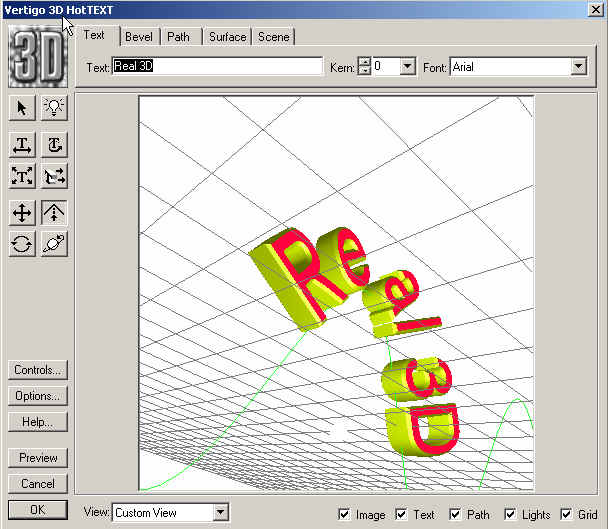Open the Path tab
This screenshot has width=608, height=529.
click(179, 37)
